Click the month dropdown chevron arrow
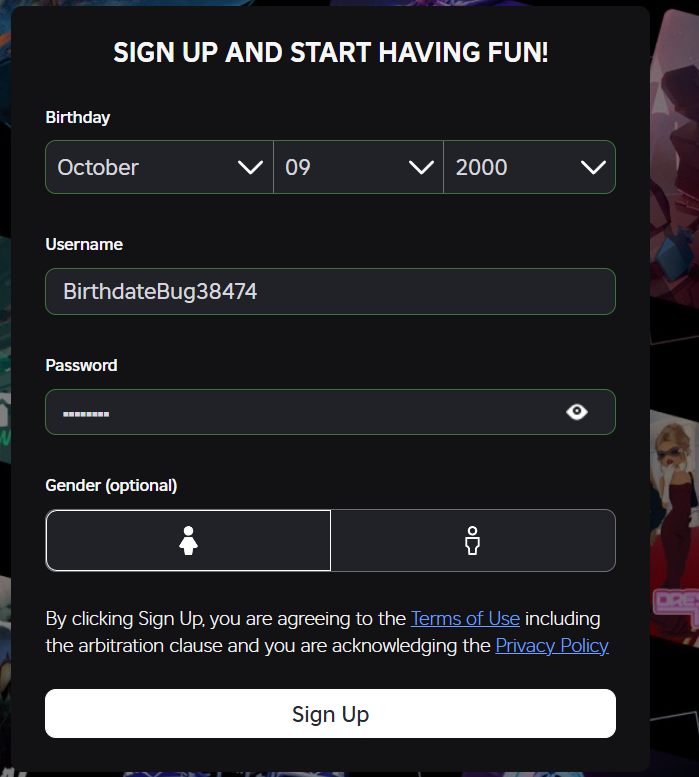The image size is (699, 777). pyautogui.click(x=250, y=167)
